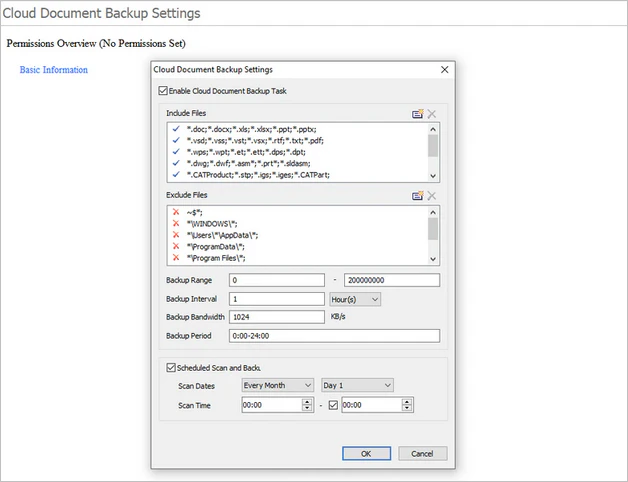Toggle Scheduled Scan and Backup checkbox
628x482 pixels.
(x=171, y=367)
